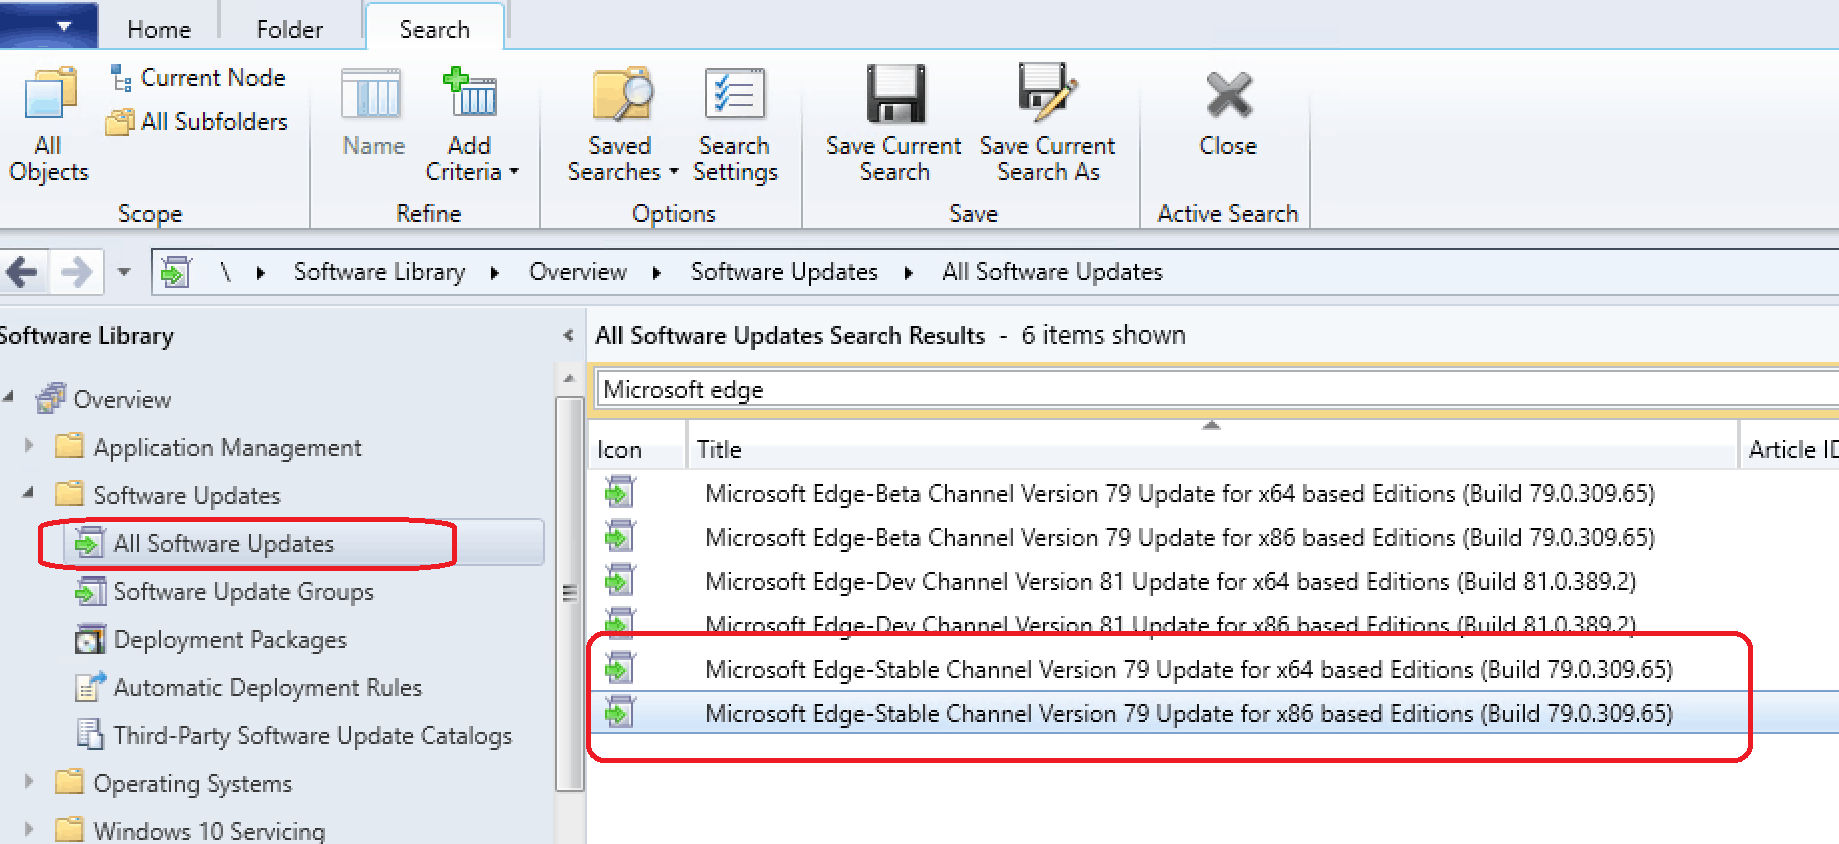
Task: Select Edge-Beta x64 Build 79.0.309.65 update
Action: (x=1180, y=493)
